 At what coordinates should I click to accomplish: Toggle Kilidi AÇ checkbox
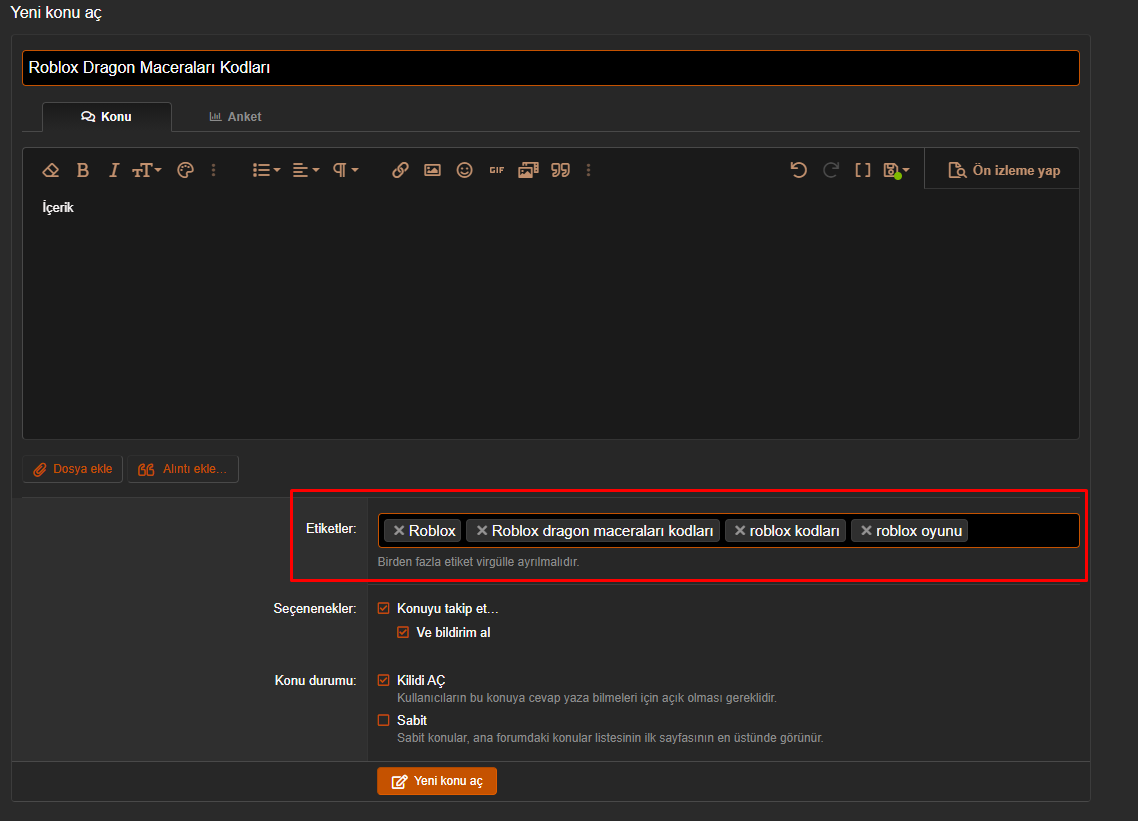tap(383, 680)
